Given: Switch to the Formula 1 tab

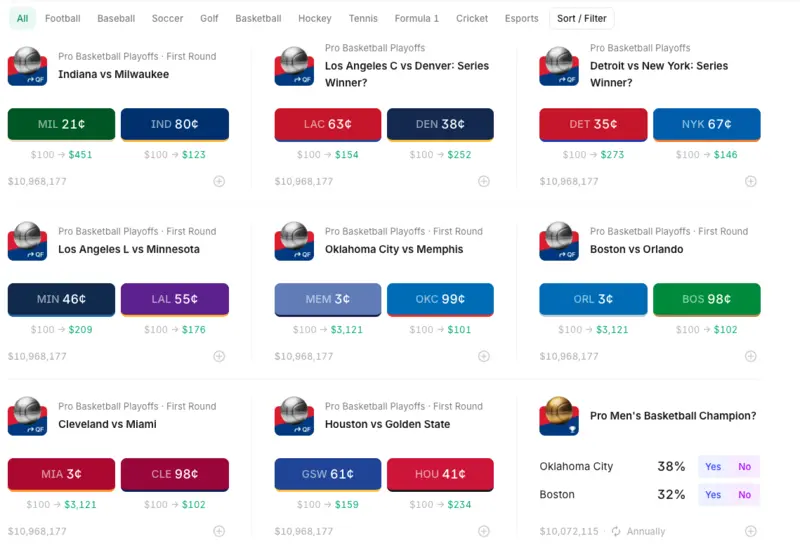Looking at the screenshot, I should click(x=416, y=18).
